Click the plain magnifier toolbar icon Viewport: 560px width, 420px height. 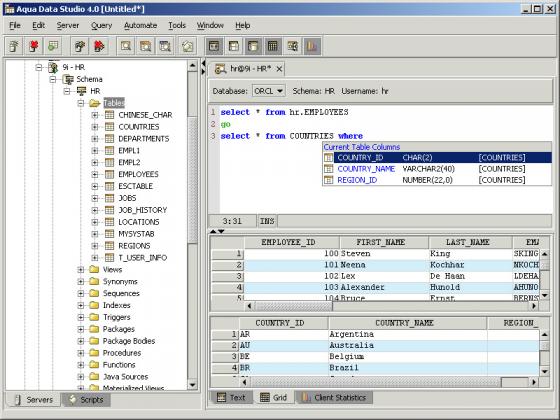pos(126,46)
